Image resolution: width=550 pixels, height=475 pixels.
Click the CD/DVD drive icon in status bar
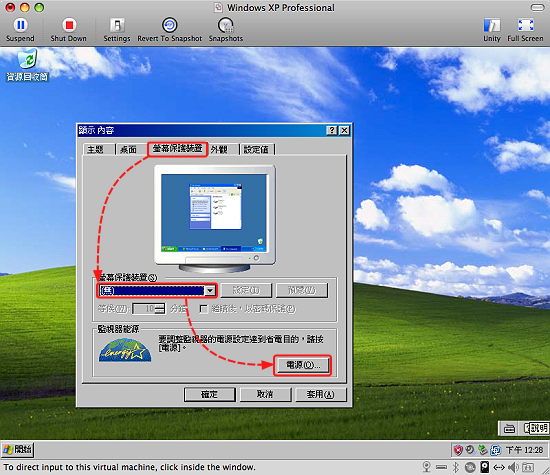pyautogui.click(x=470, y=467)
